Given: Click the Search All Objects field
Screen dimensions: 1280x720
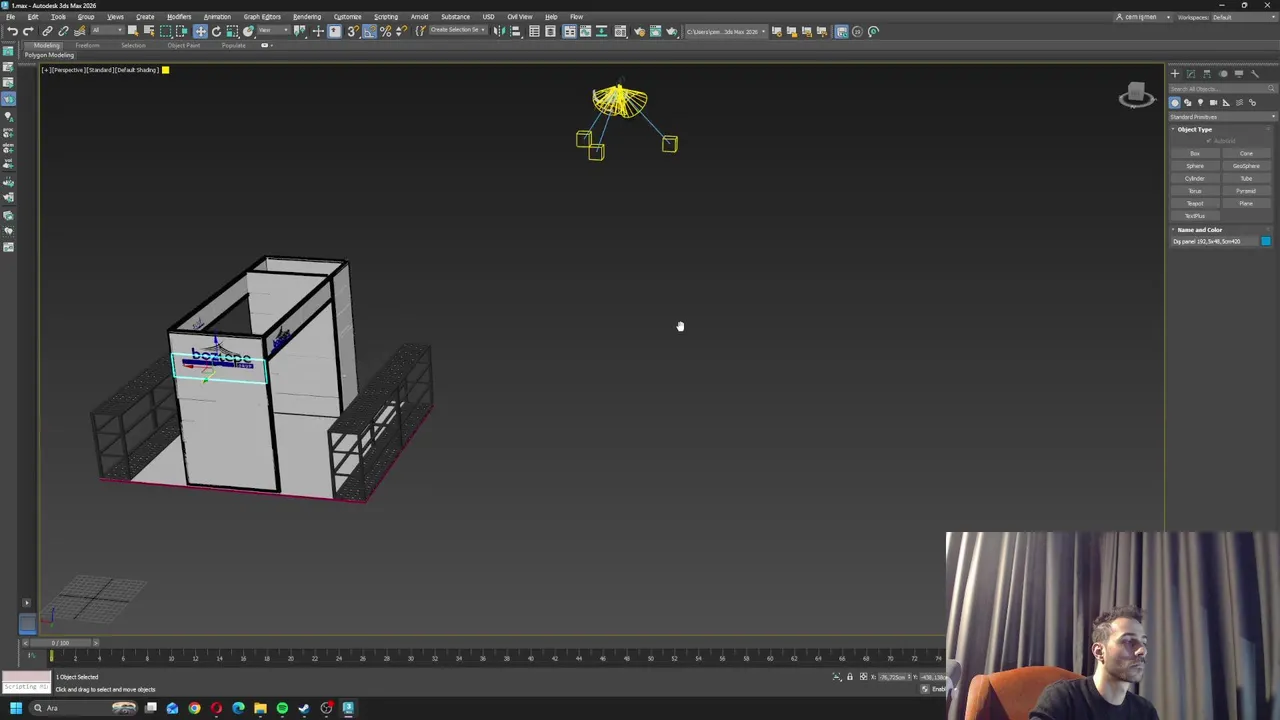Looking at the screenshot, I should point(1222,89).
